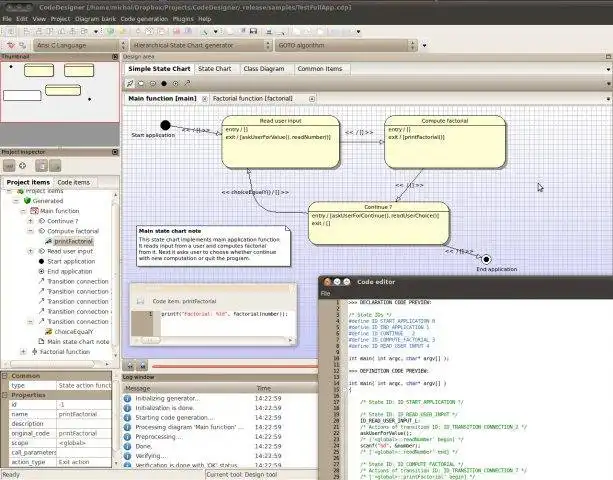
Task: Close the Main function [main] diagram tab
Action: coord(204,99)
